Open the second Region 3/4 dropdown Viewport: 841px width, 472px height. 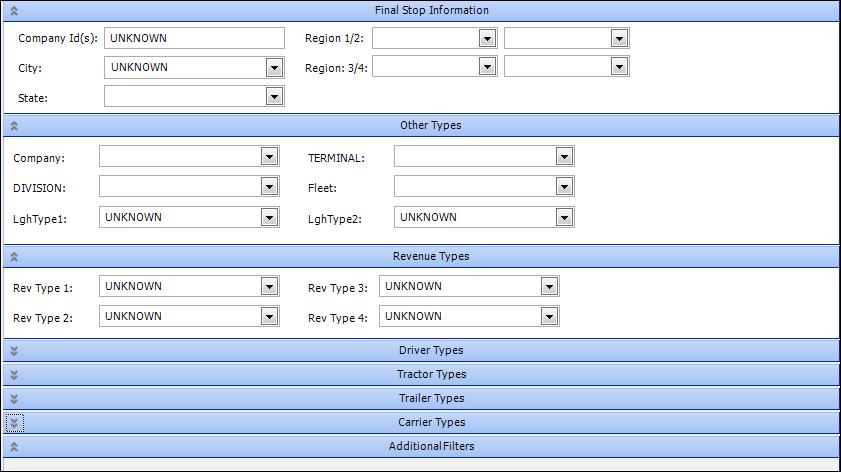pyautogui.click(x=619, y=68)
